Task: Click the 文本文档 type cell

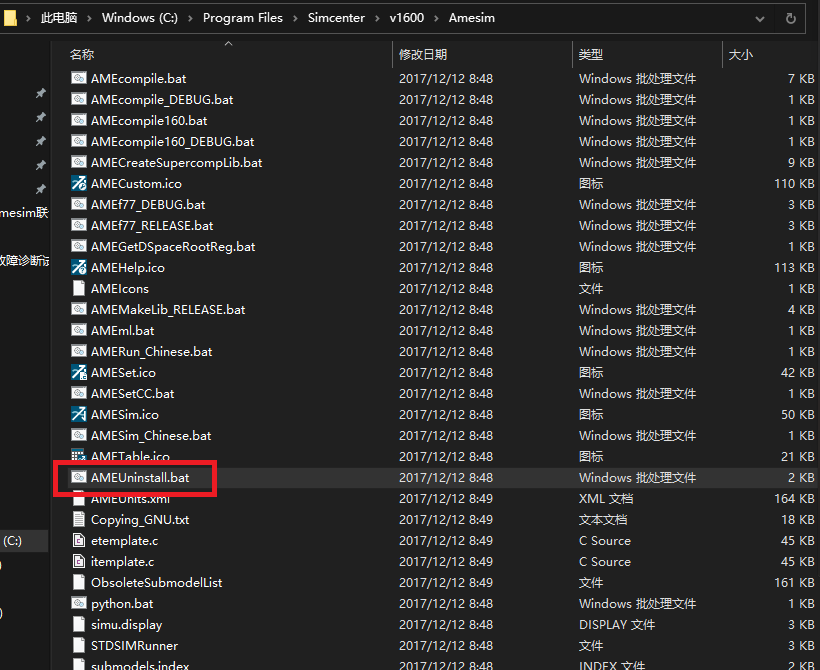Action: pyautogui.click(x=602, y=519)
